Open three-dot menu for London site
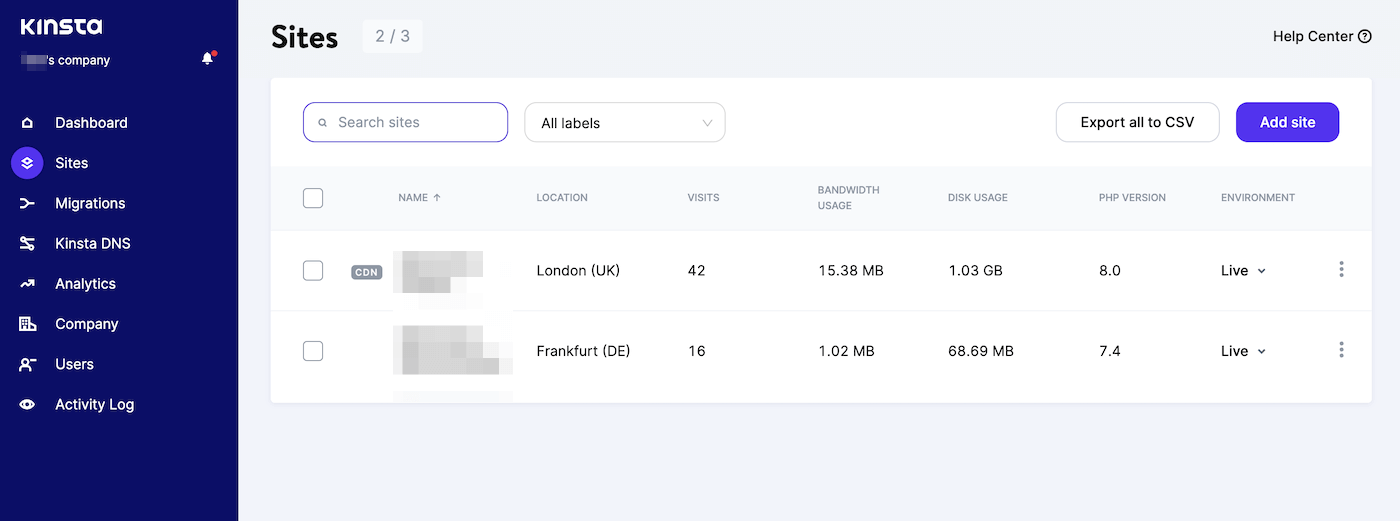Screen dimensions: 1400x521 click(1341, 269)
